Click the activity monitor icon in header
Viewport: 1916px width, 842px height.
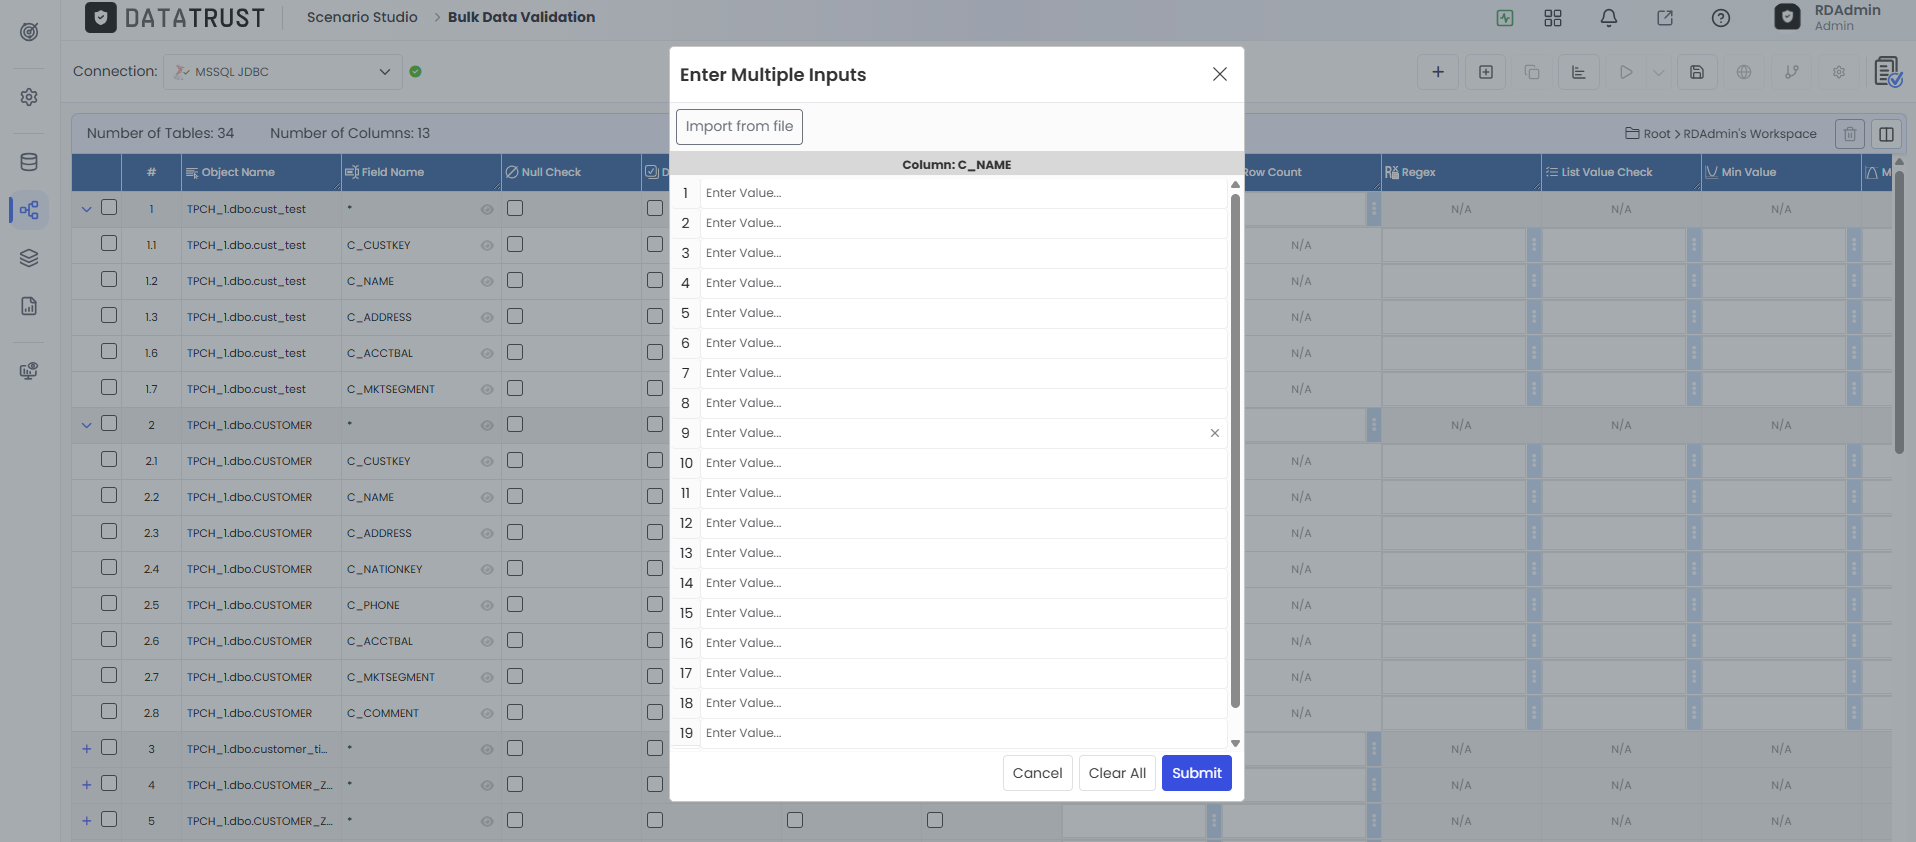(x=1505, y=18)
